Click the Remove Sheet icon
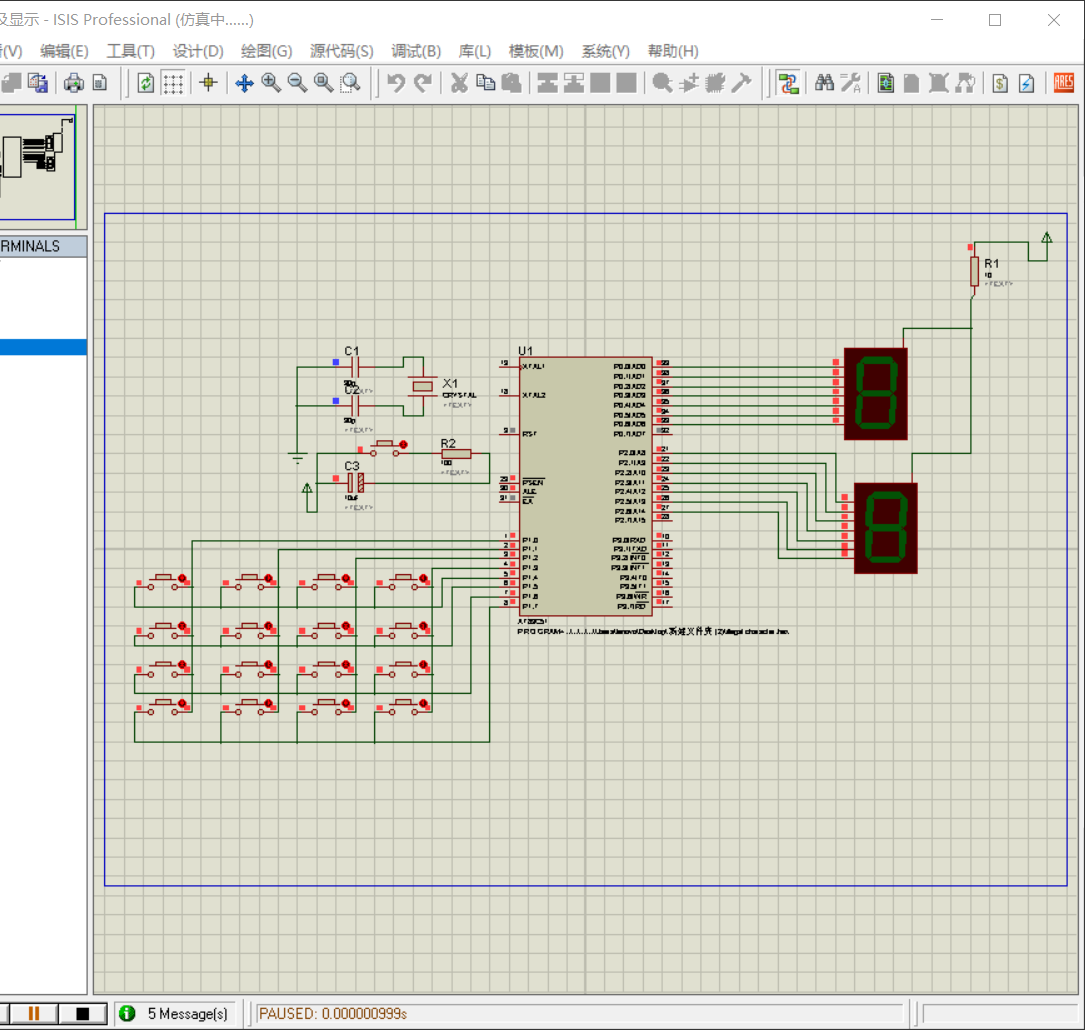 pyautogui.click(x=938, y=83)
